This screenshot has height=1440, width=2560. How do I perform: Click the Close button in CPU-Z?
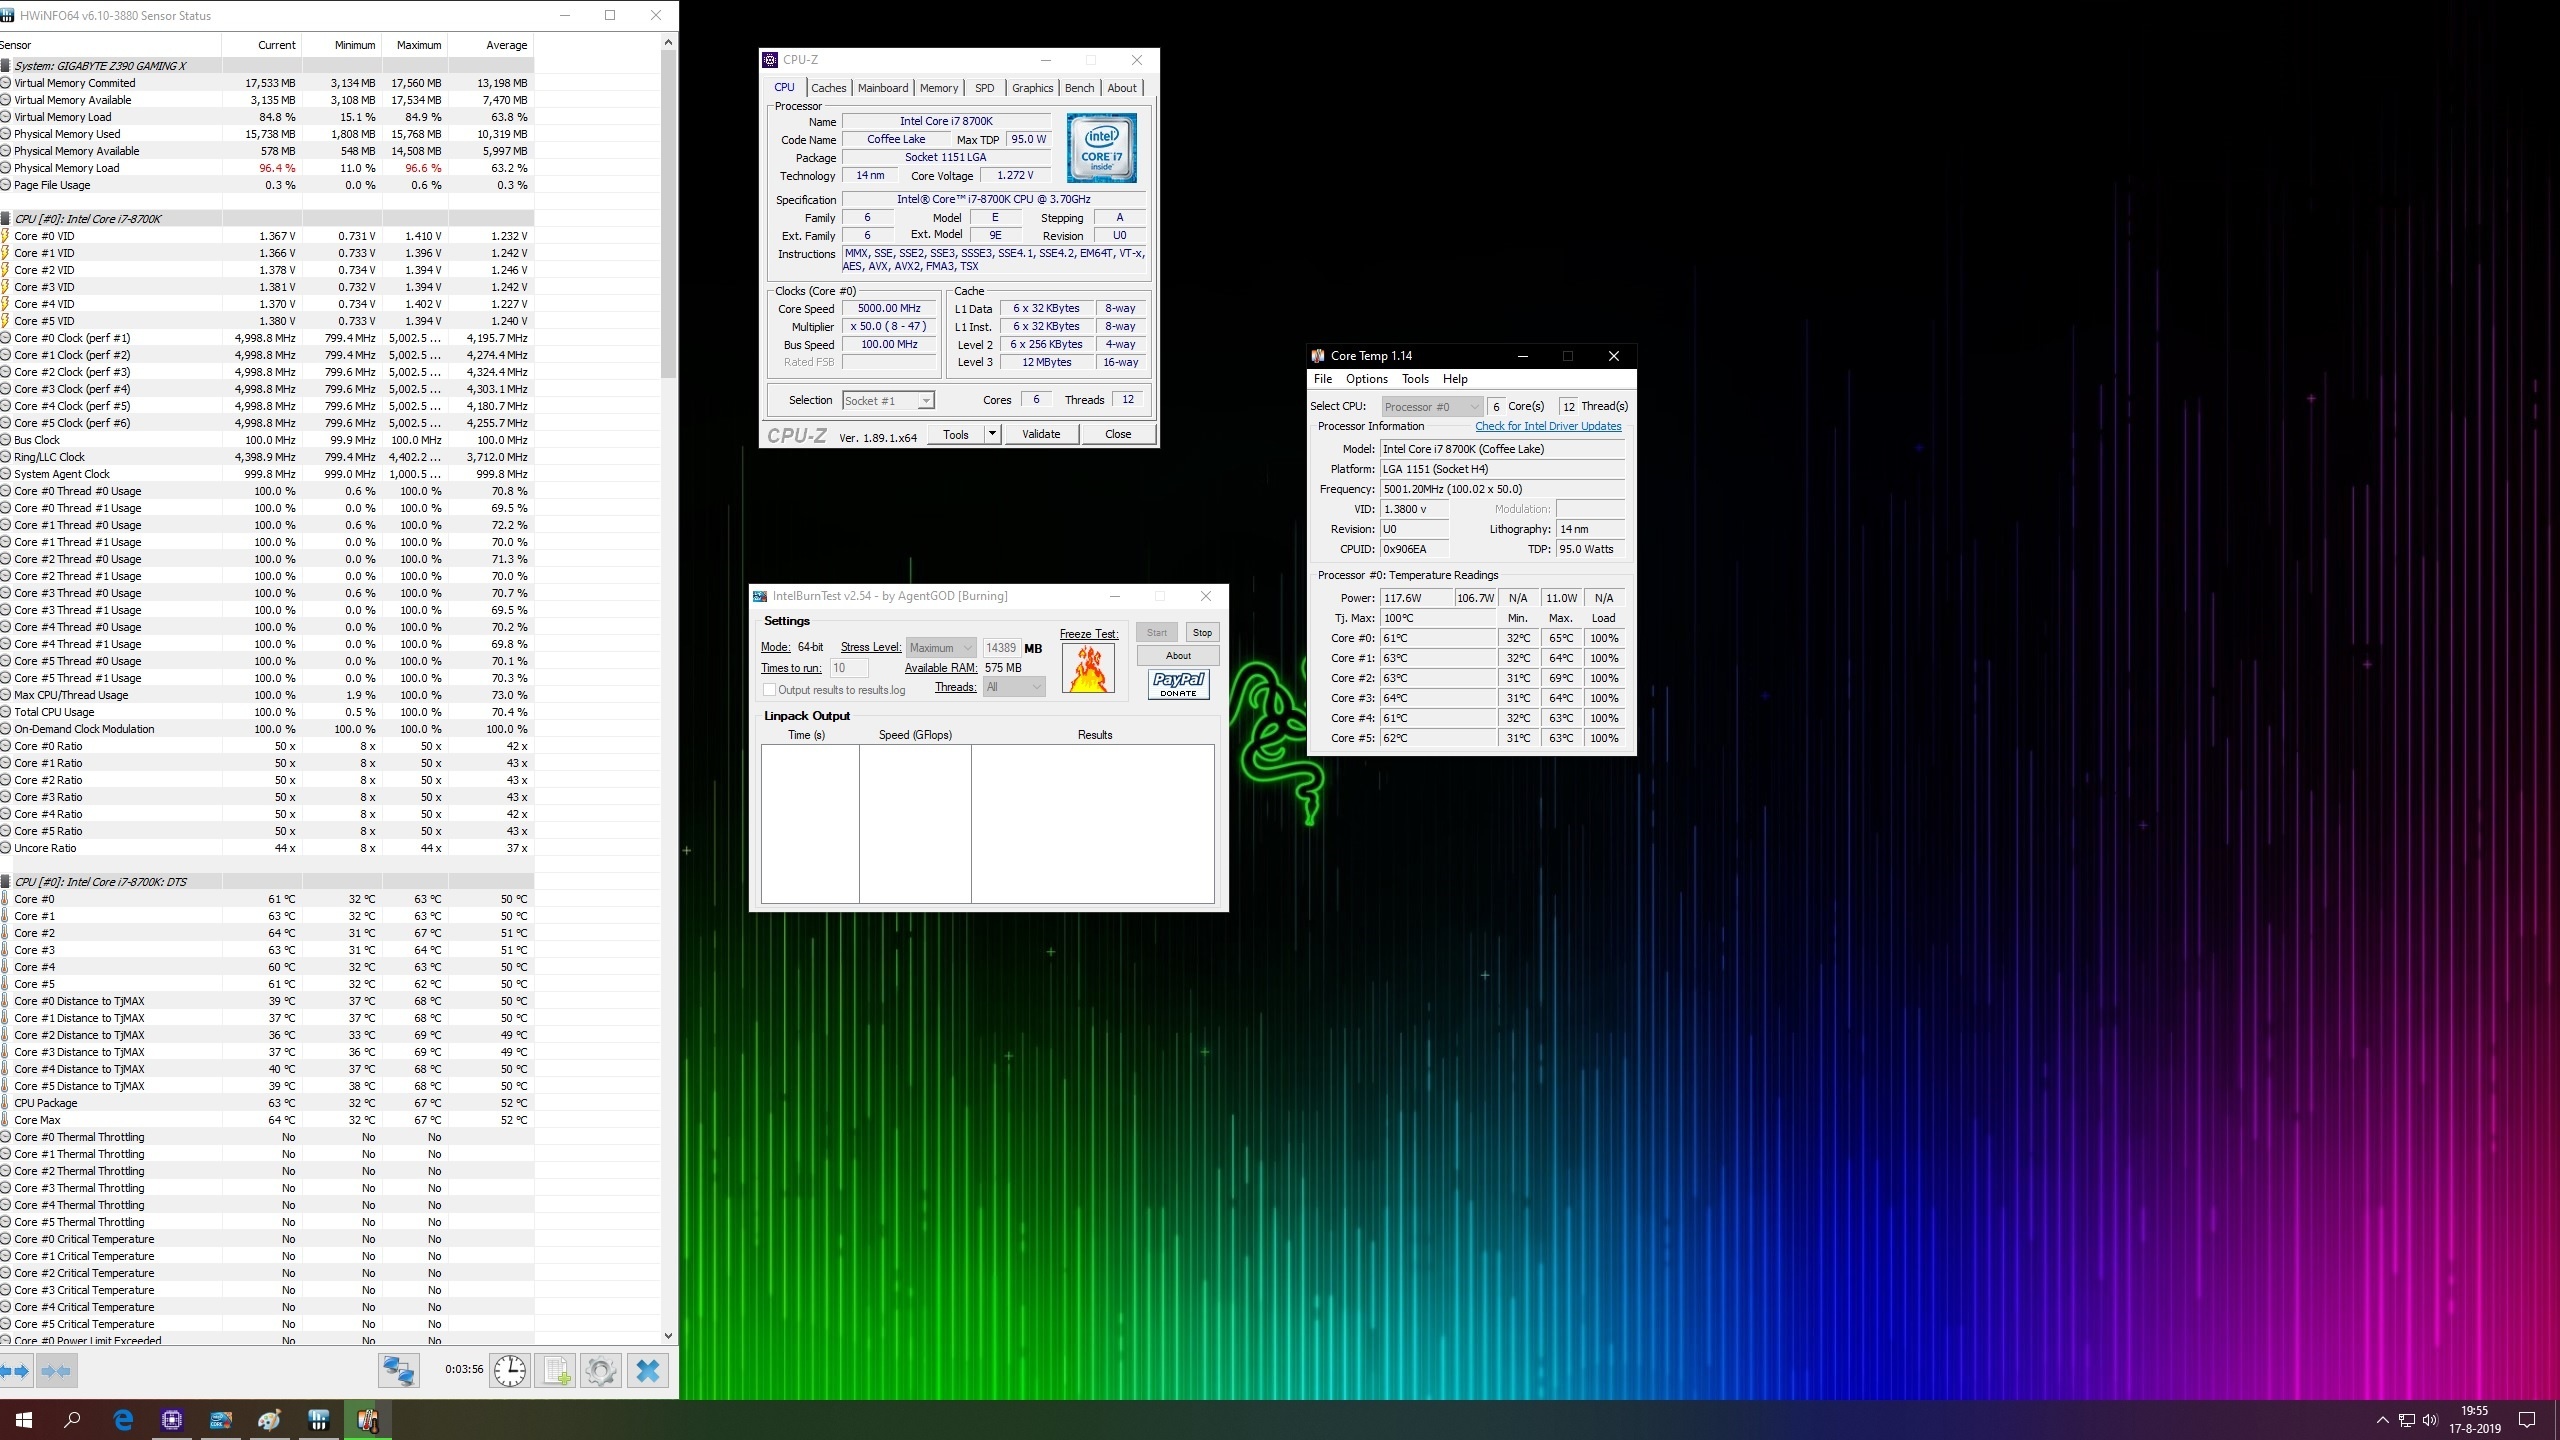(x=1118, y=434)
